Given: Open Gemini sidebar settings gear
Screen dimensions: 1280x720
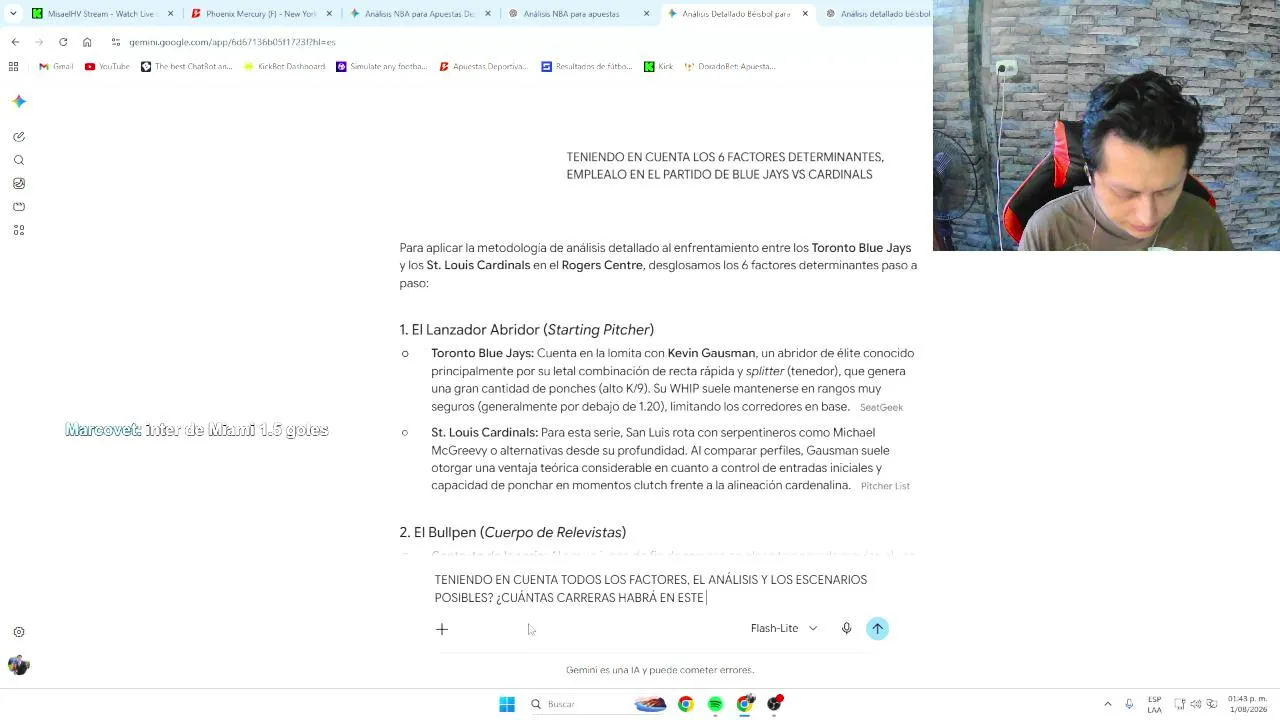Looking at the screenshot, I should [19, 632].
